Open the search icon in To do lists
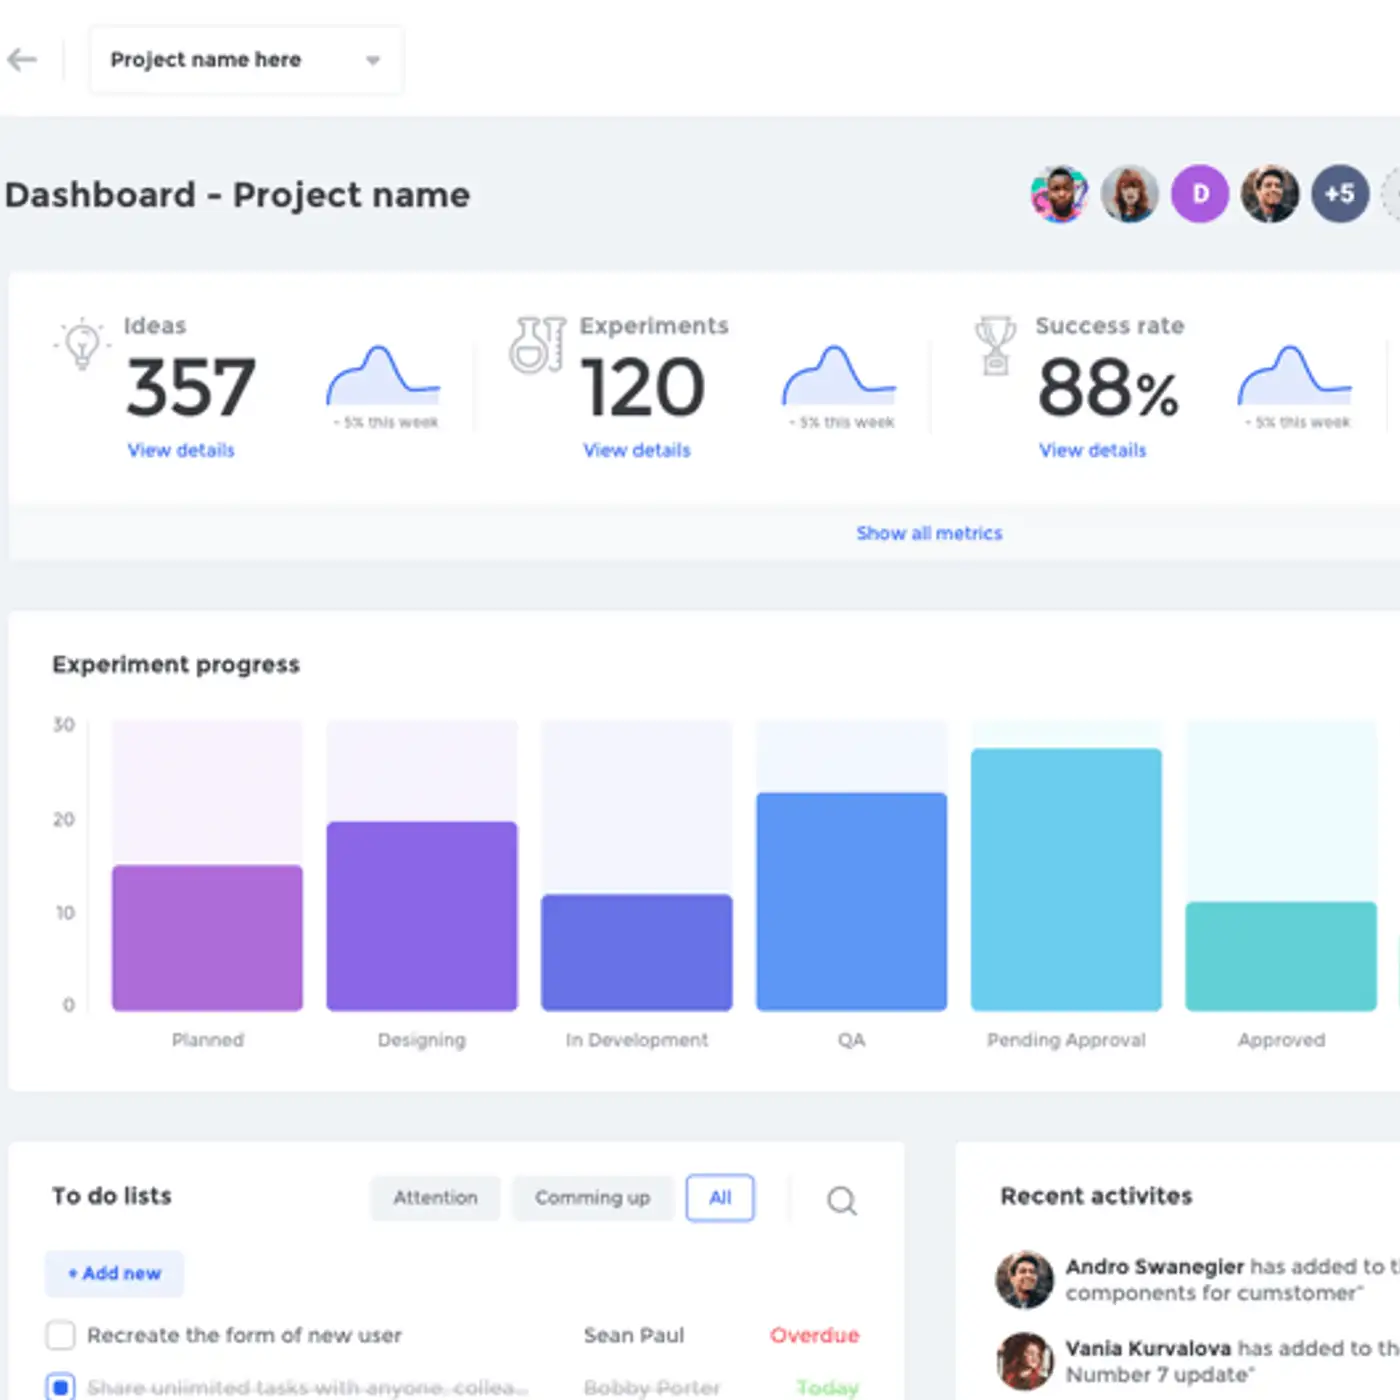 [841, 1200]
